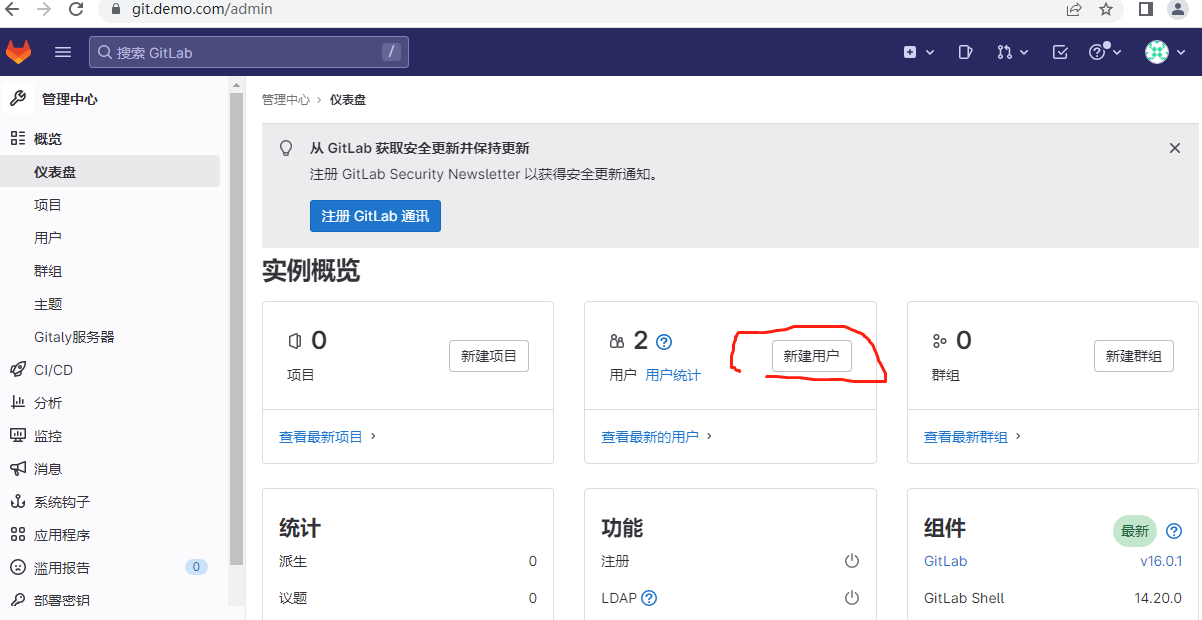Click the browser reload button

click(x=76, y=9)
